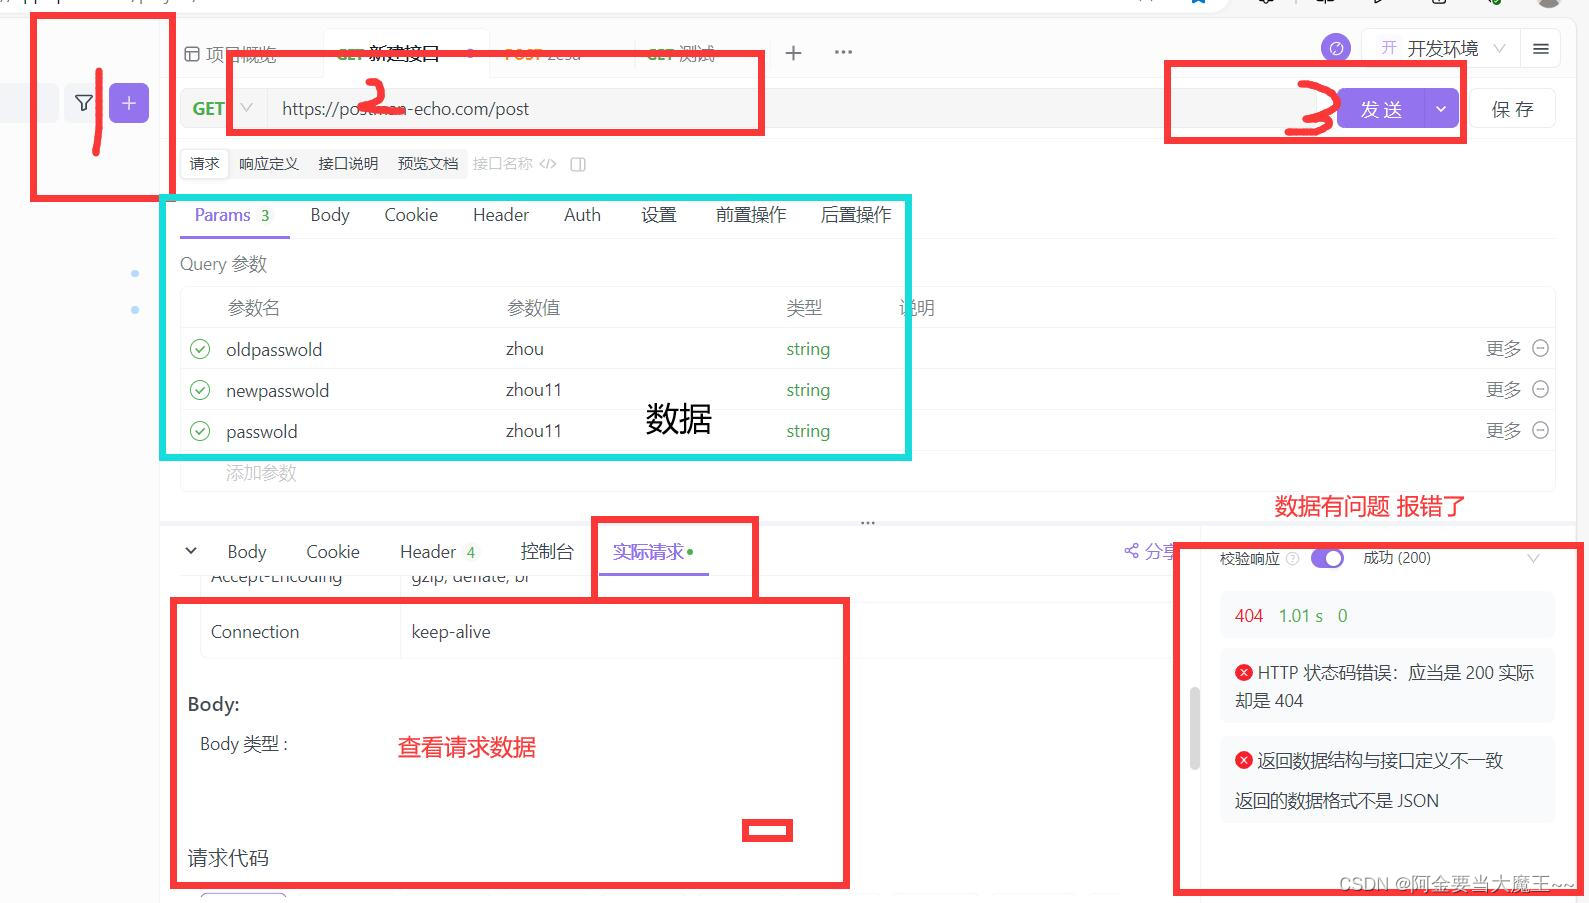The height and width of the screenshot is (903, 1589).
Task: Open the Auth tab
Action: click(582, 215)
